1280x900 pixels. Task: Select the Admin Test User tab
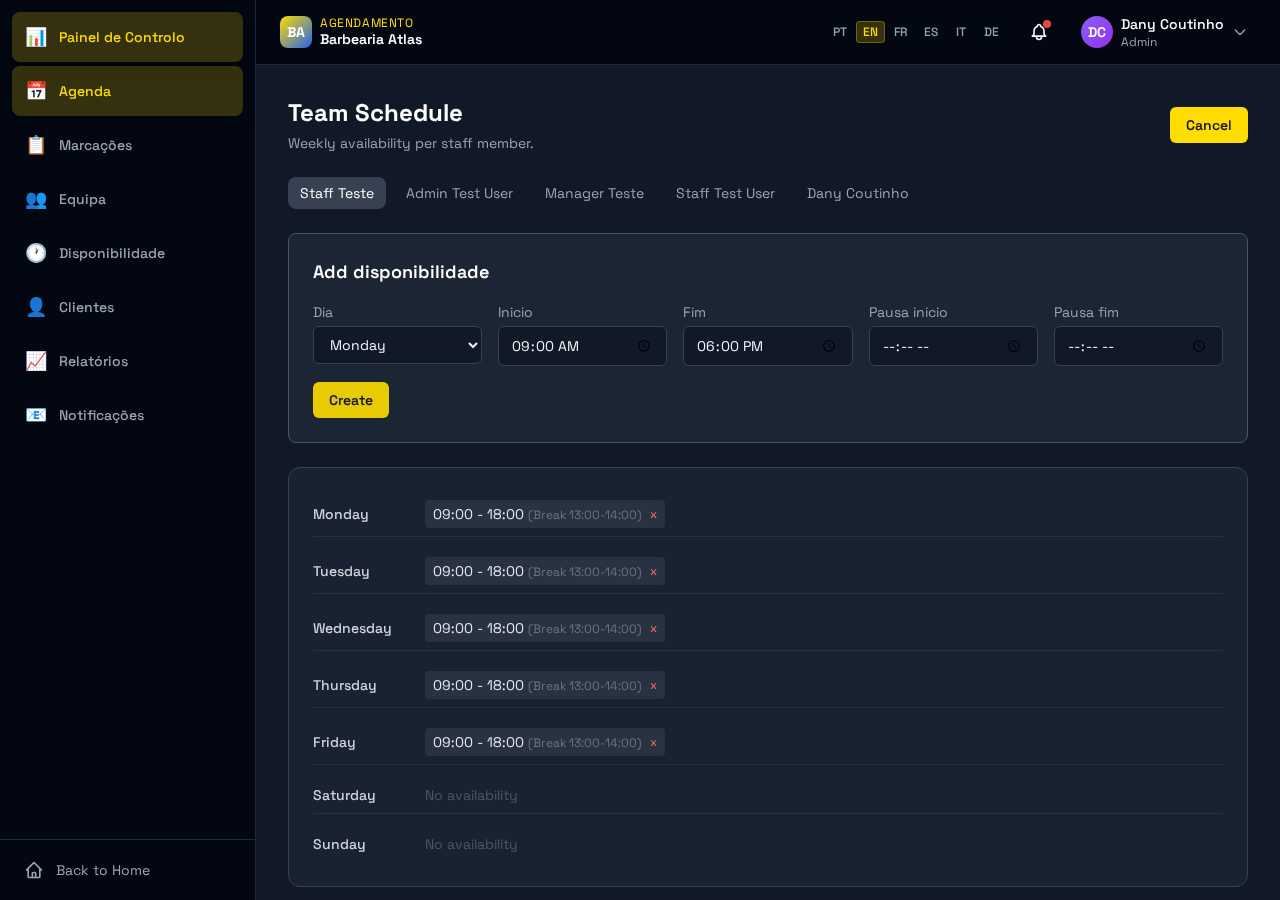coord(459,193)
